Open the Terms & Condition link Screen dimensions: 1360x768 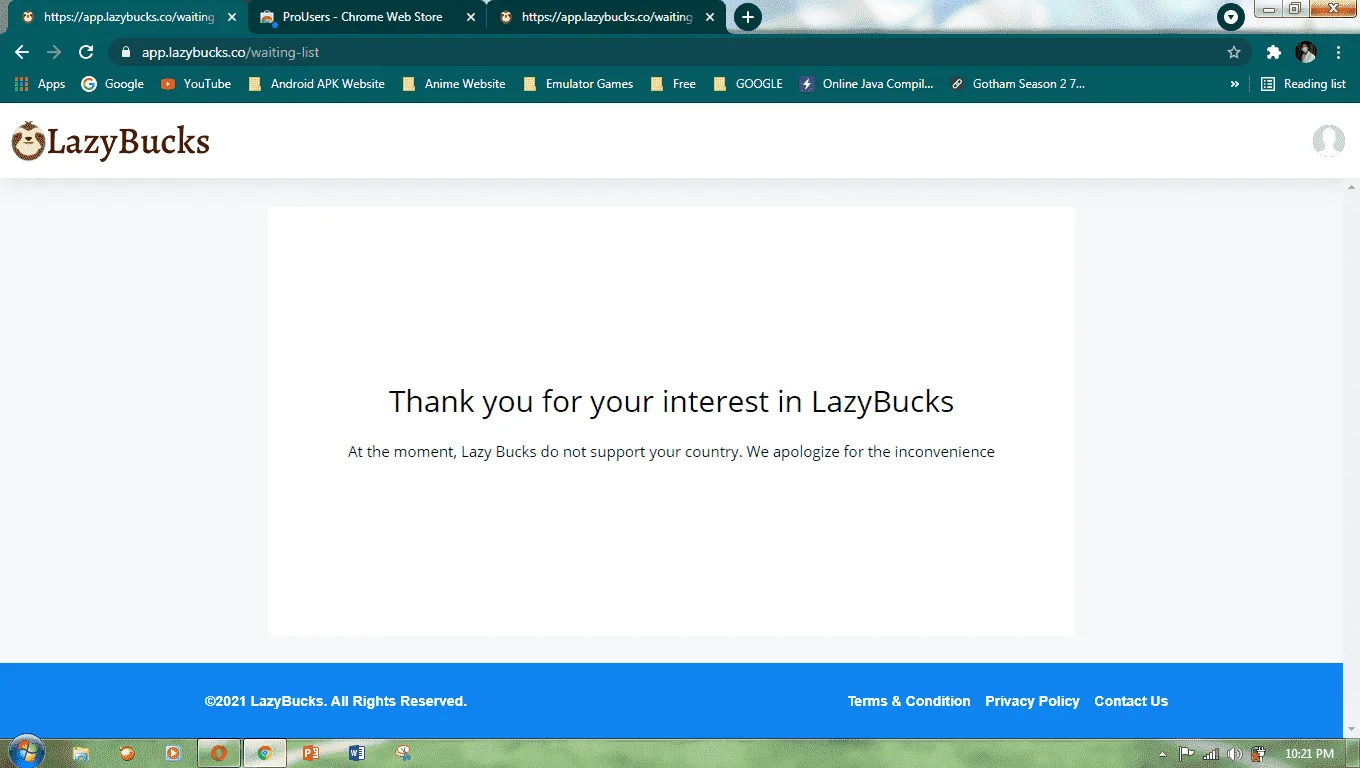pos(909,701)
